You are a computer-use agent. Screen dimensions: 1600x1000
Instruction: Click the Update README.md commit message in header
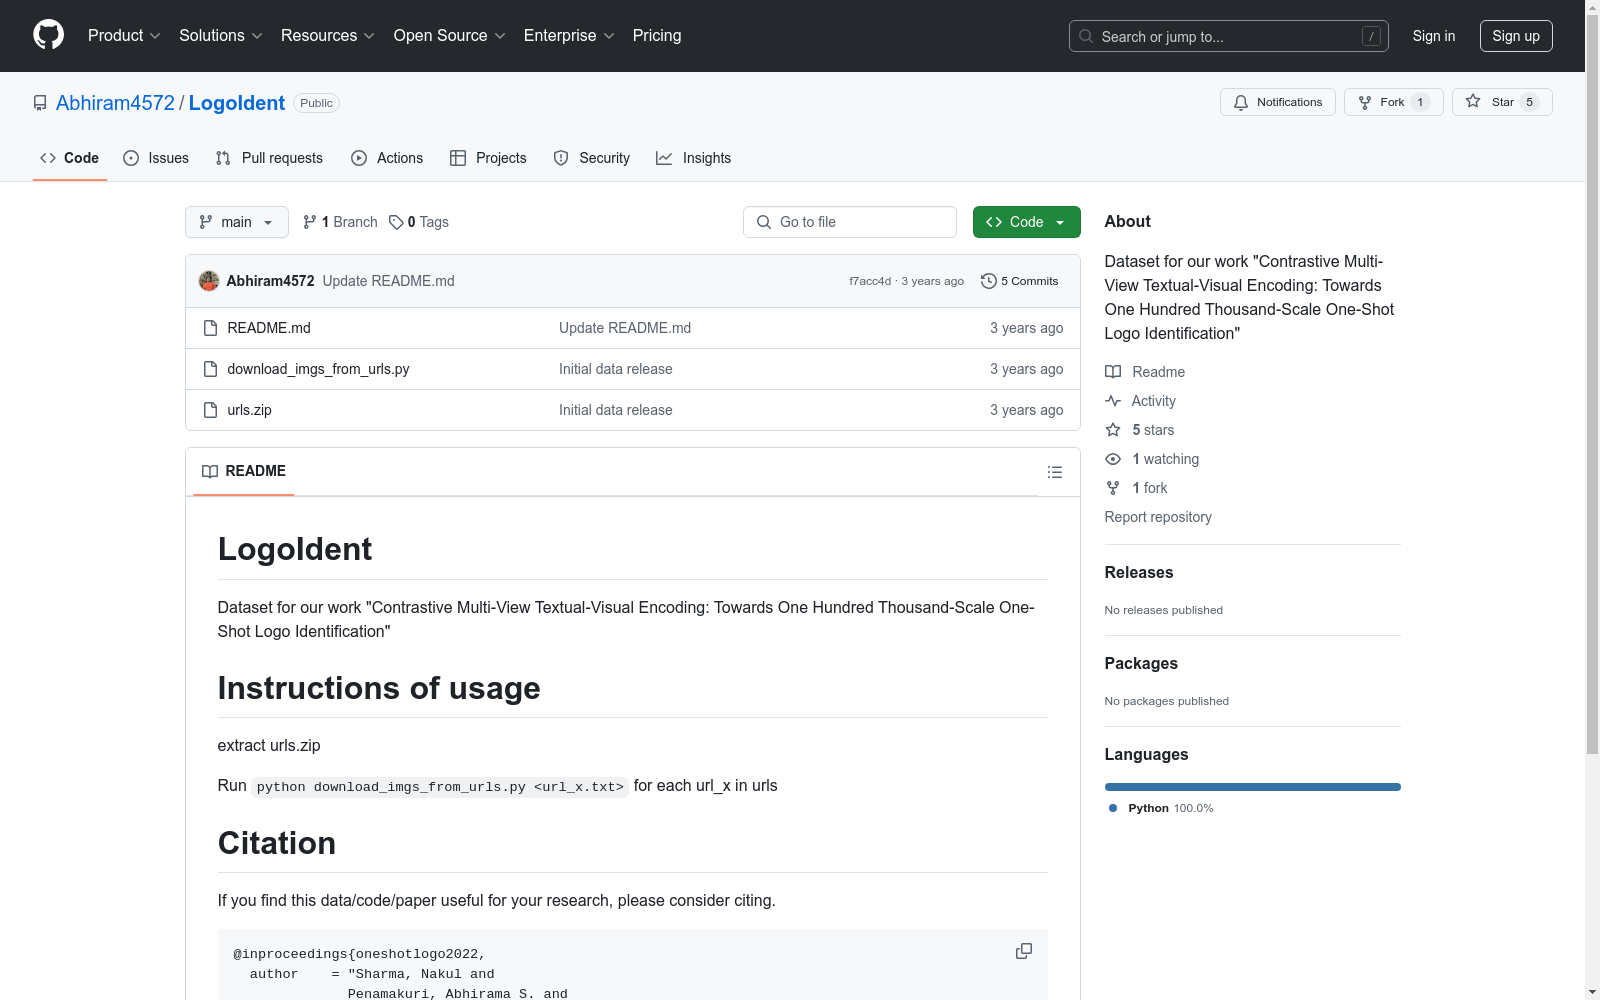[388, 281]
